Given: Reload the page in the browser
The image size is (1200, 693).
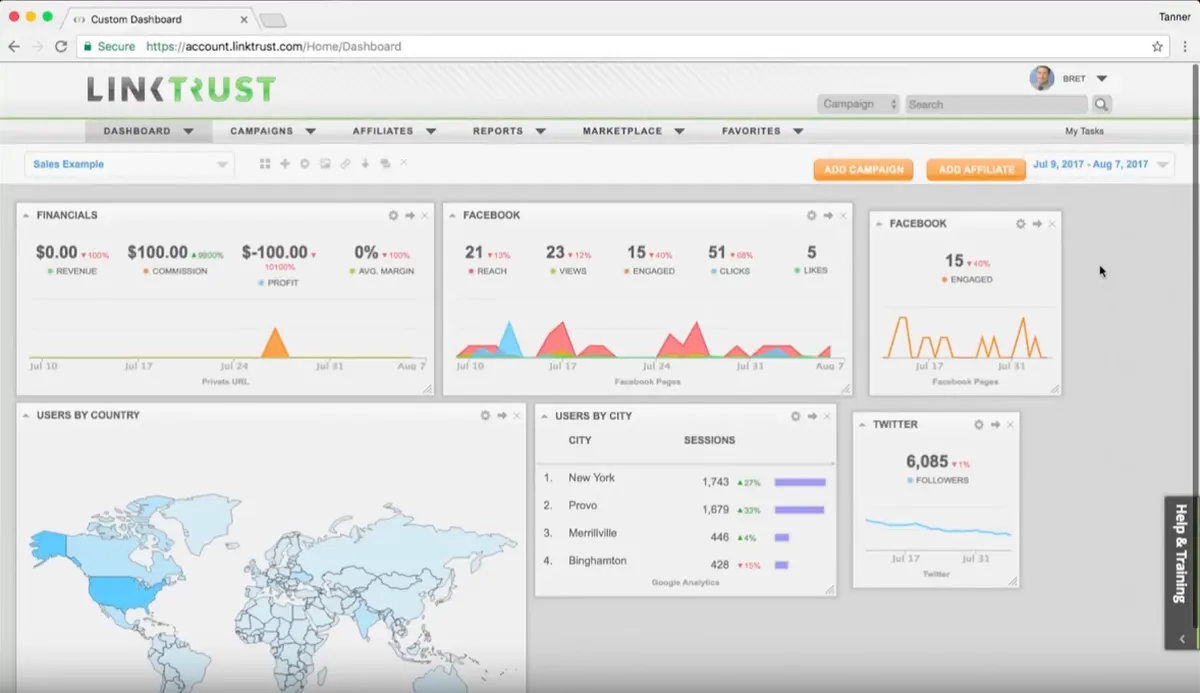Looking at the screenshot, I should point(61,46).
